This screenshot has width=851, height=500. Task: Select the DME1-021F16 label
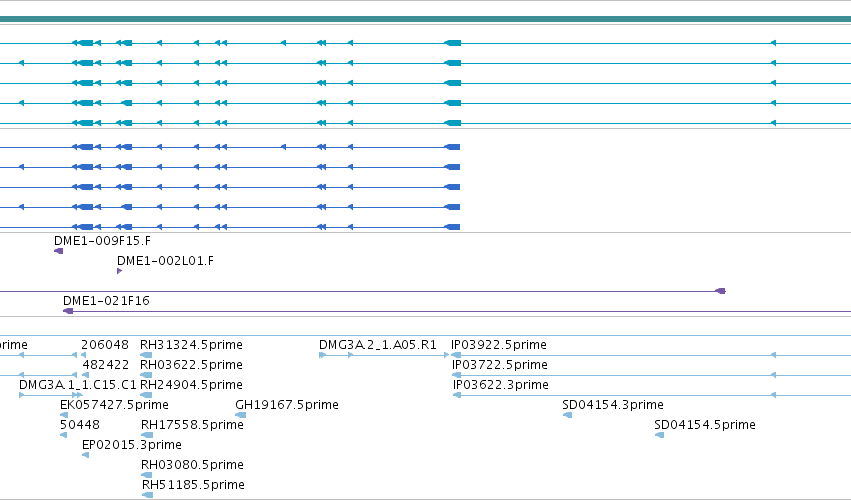(106, 301)
